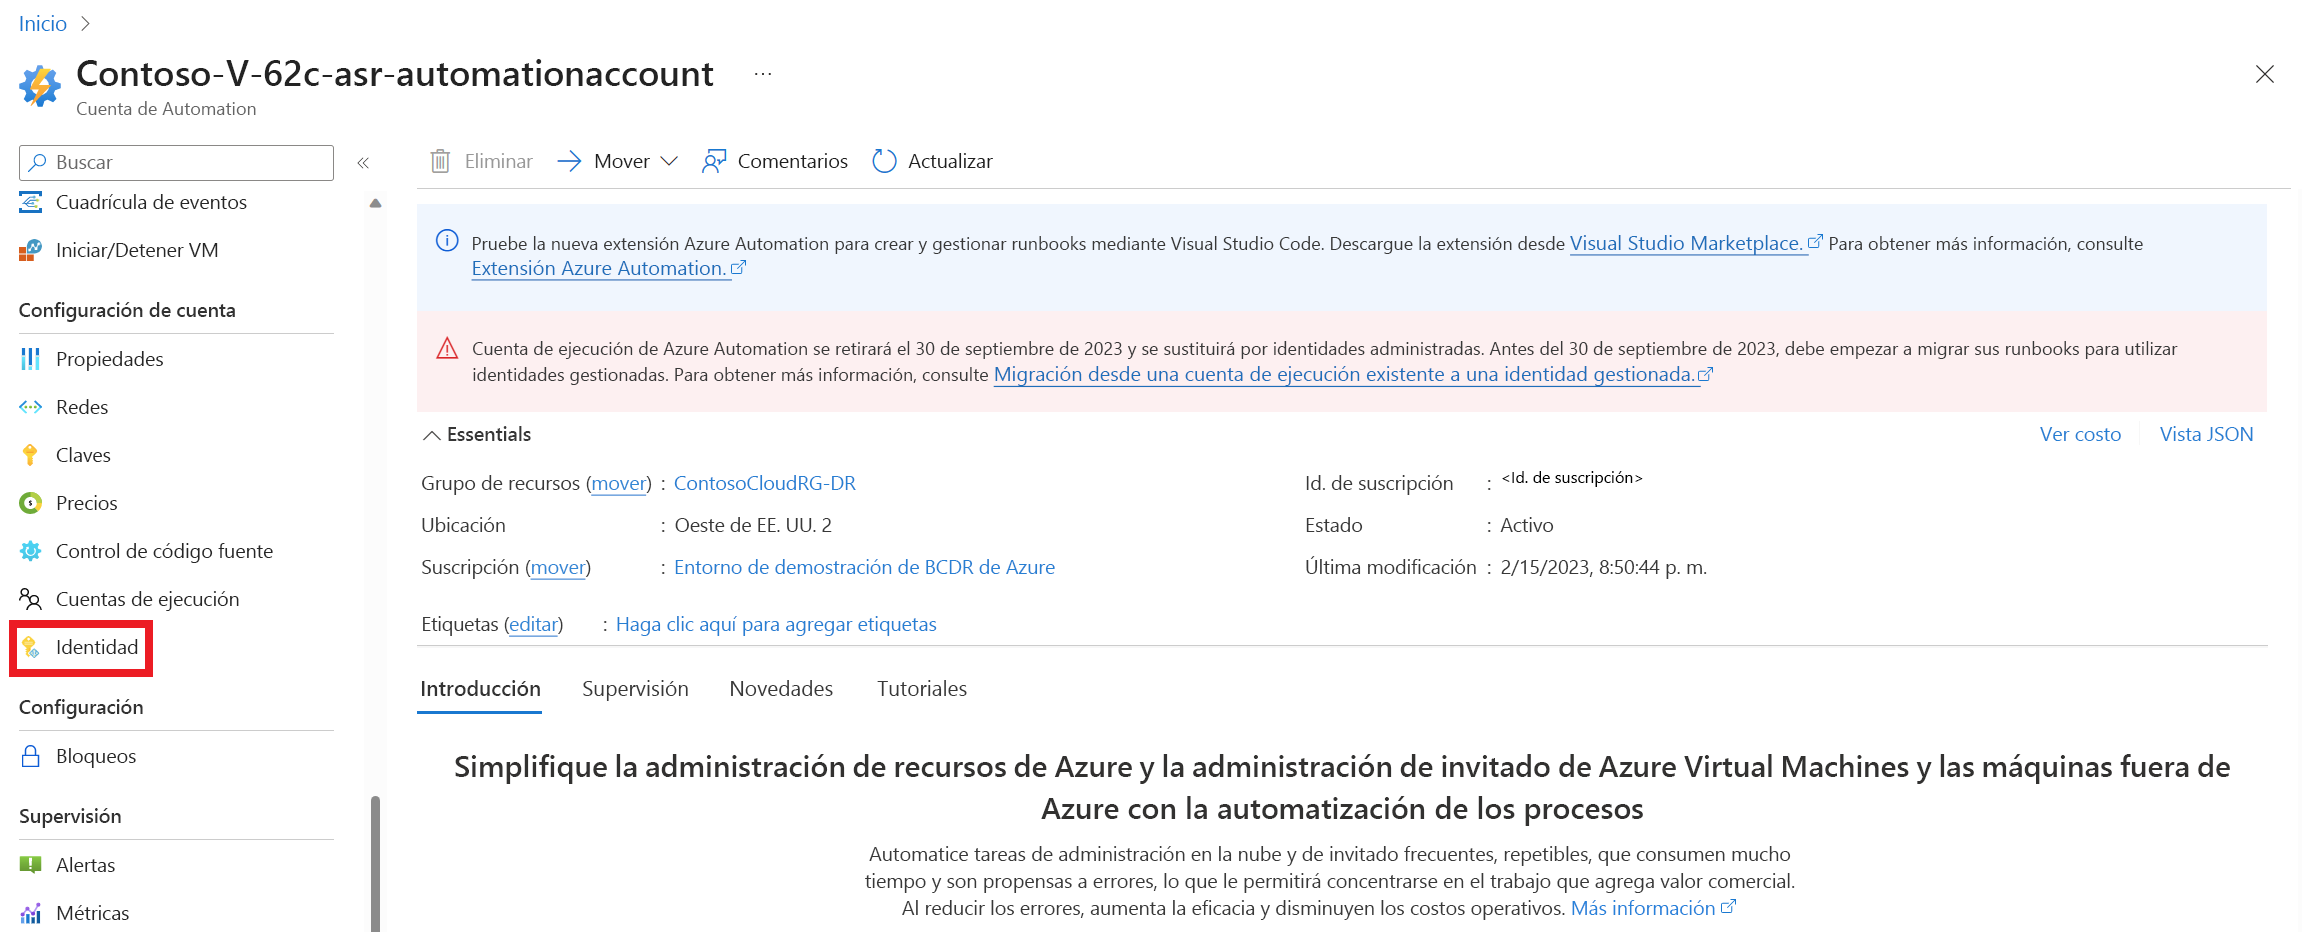Open the Tutoriales tab
The width and height of the screenshot is (2302, 932).
pyautogui.click(x=922, y=689)
